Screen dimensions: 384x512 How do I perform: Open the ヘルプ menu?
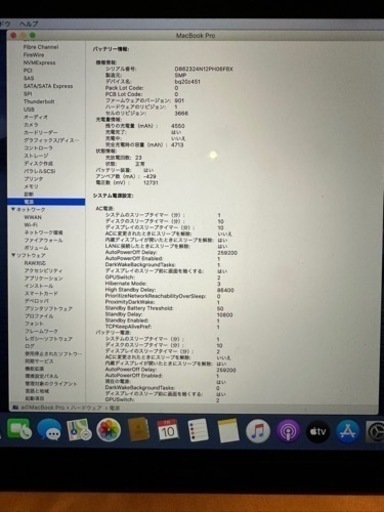pos(29,24)
